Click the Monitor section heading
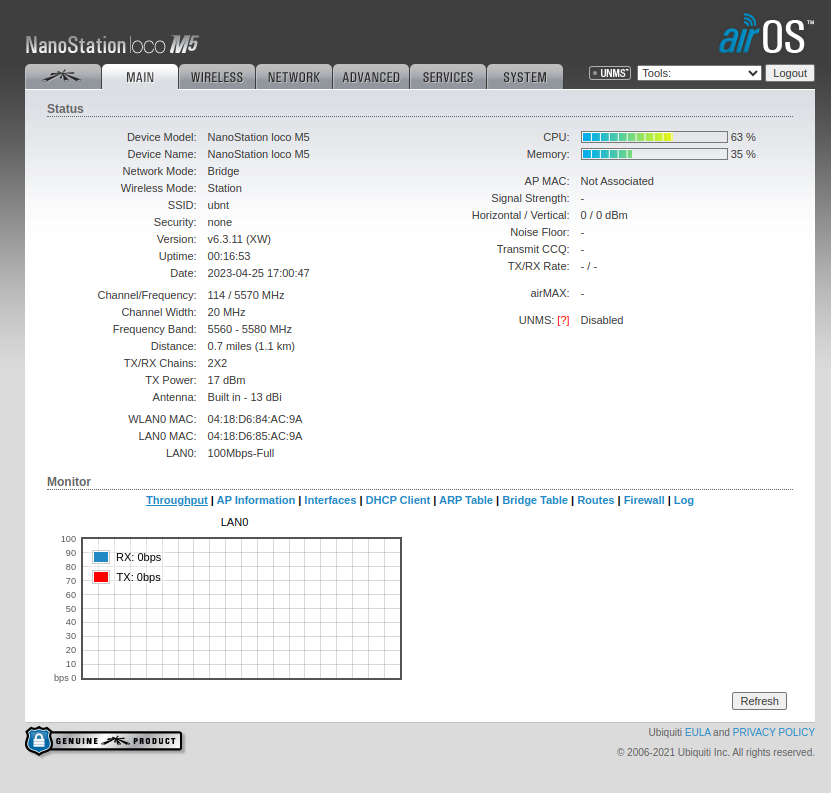This screenshot has width=831, height=793. (x=69, y=481)
